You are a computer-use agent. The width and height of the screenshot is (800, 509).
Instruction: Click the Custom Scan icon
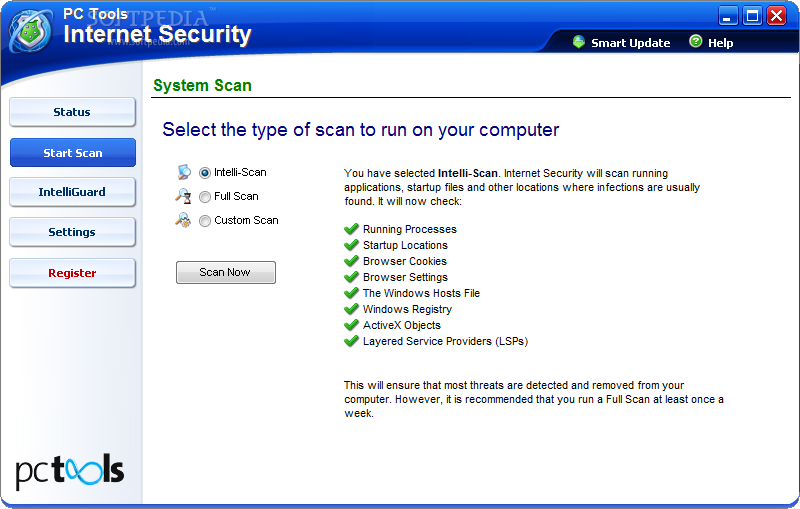click(x=183, y=220)
